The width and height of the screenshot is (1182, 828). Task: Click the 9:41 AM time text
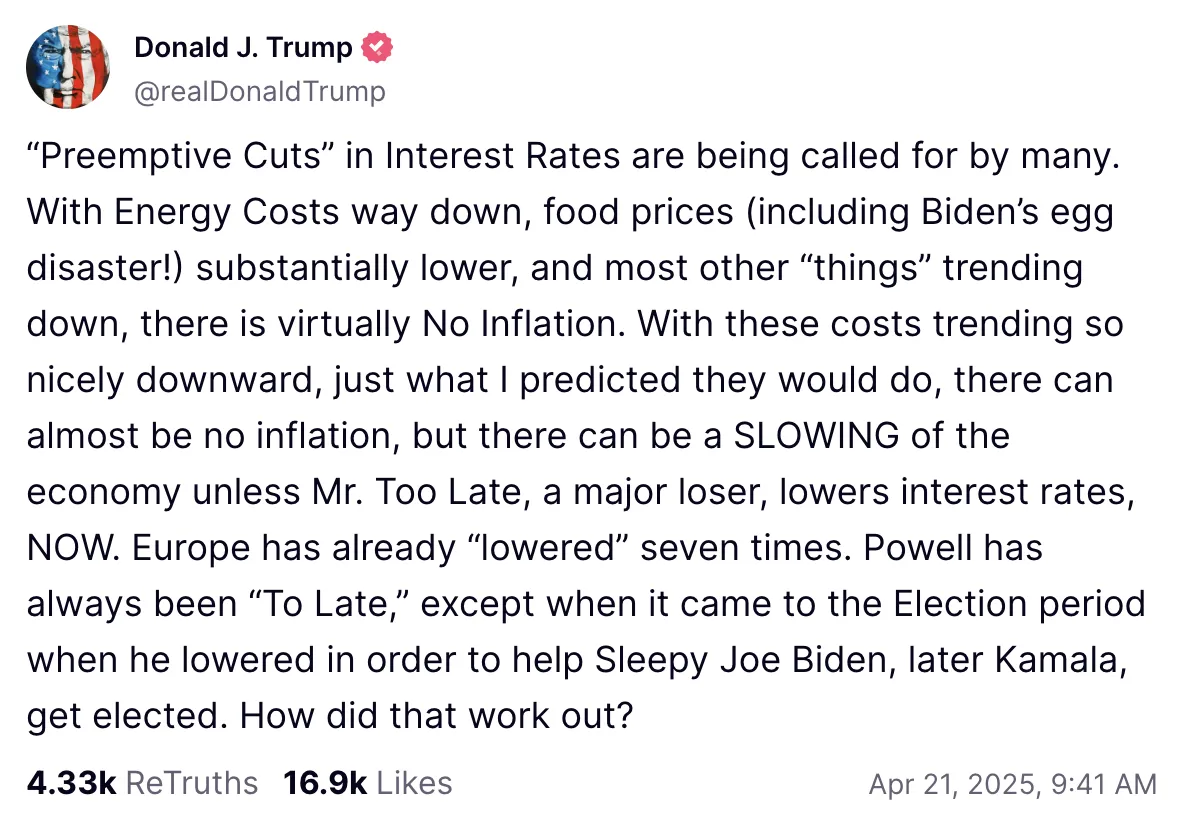pyautogui.click(x=1098, y=784)
